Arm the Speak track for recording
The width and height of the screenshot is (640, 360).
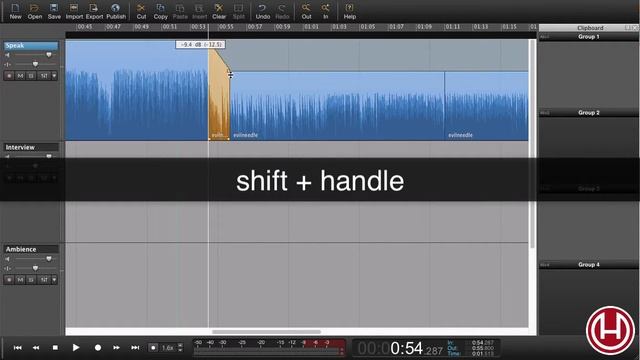click(9, 76)
